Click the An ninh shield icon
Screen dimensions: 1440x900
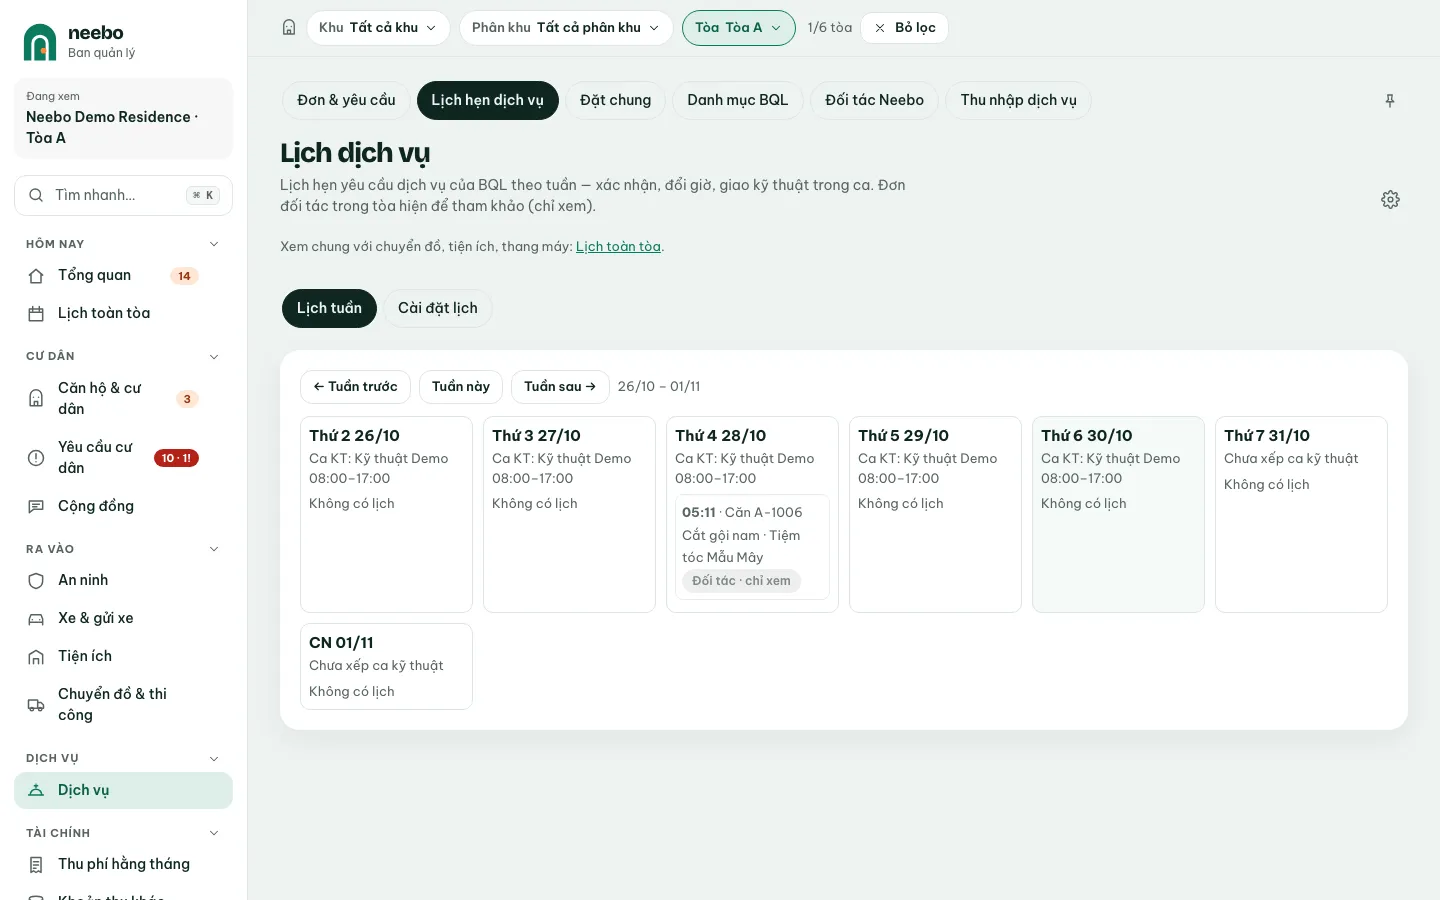(x=36, y=581)
